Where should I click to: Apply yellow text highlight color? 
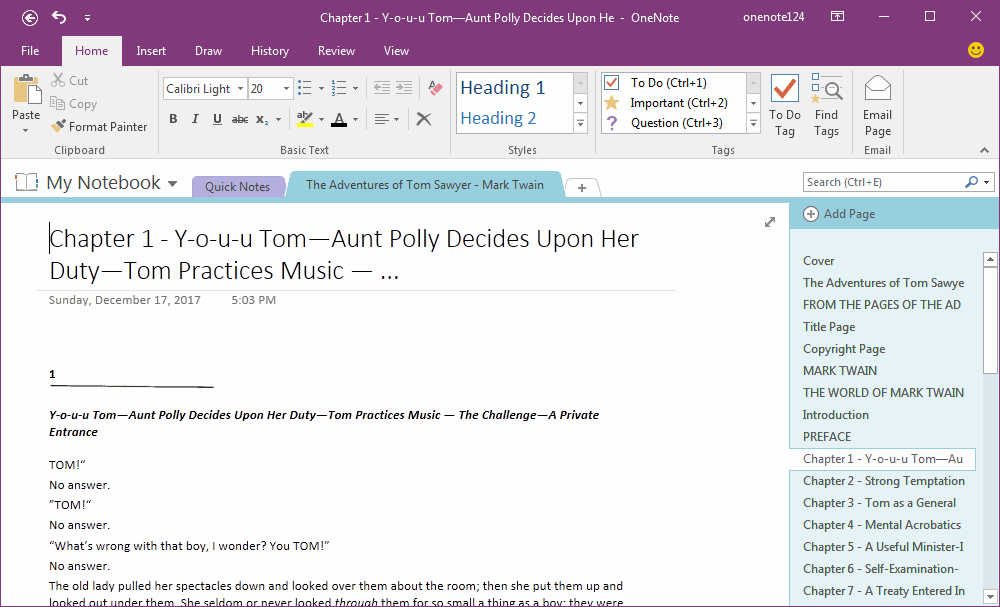point(305,119)
